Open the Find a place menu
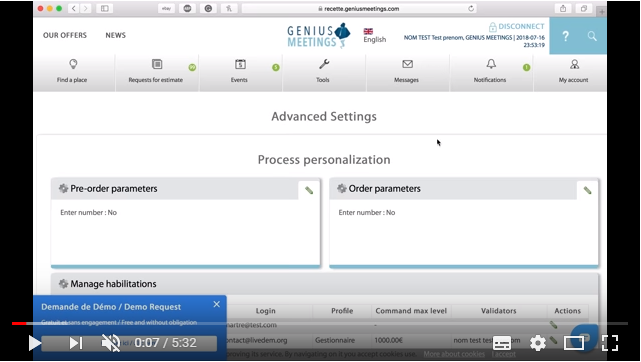Image resolution: width=641 pixels, height=362 pixels. 73,72
